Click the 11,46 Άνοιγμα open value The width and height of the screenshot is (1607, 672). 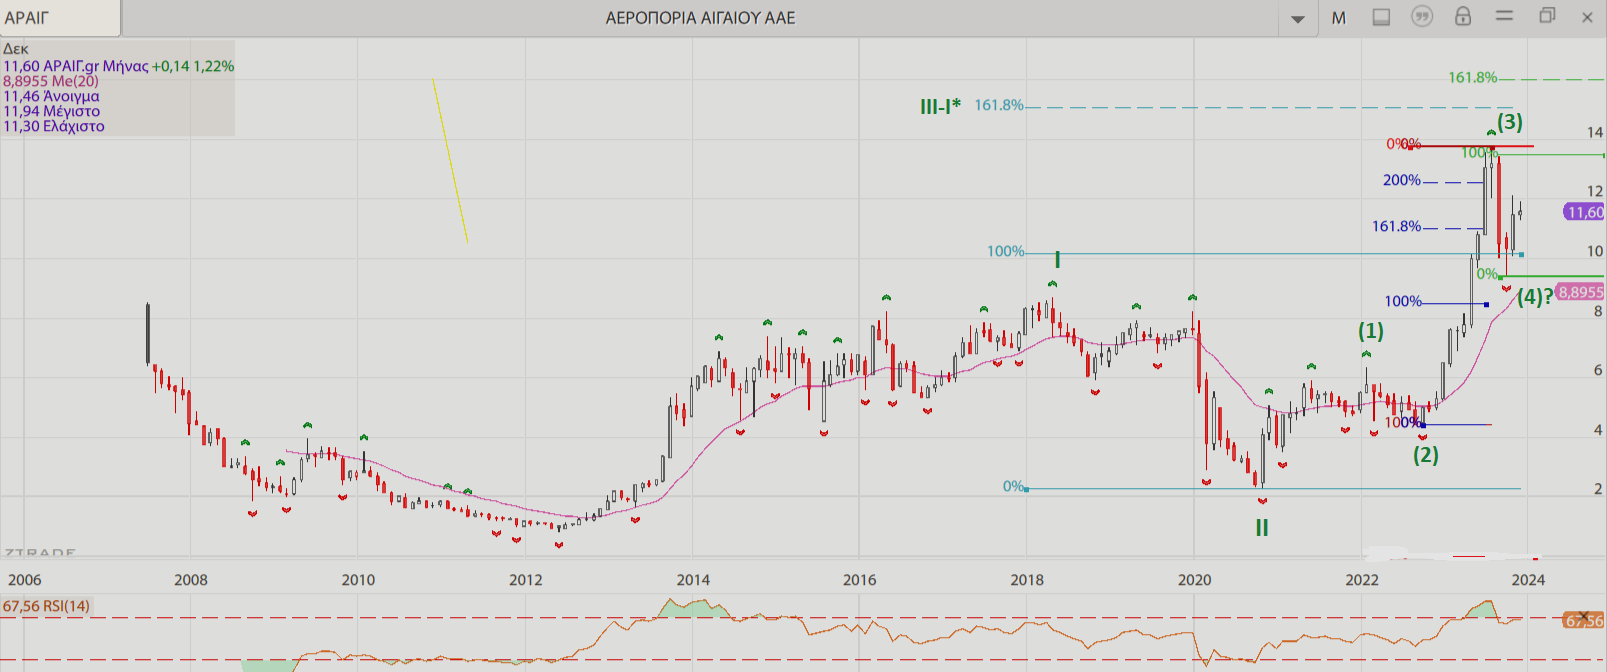tap(51, 96)
